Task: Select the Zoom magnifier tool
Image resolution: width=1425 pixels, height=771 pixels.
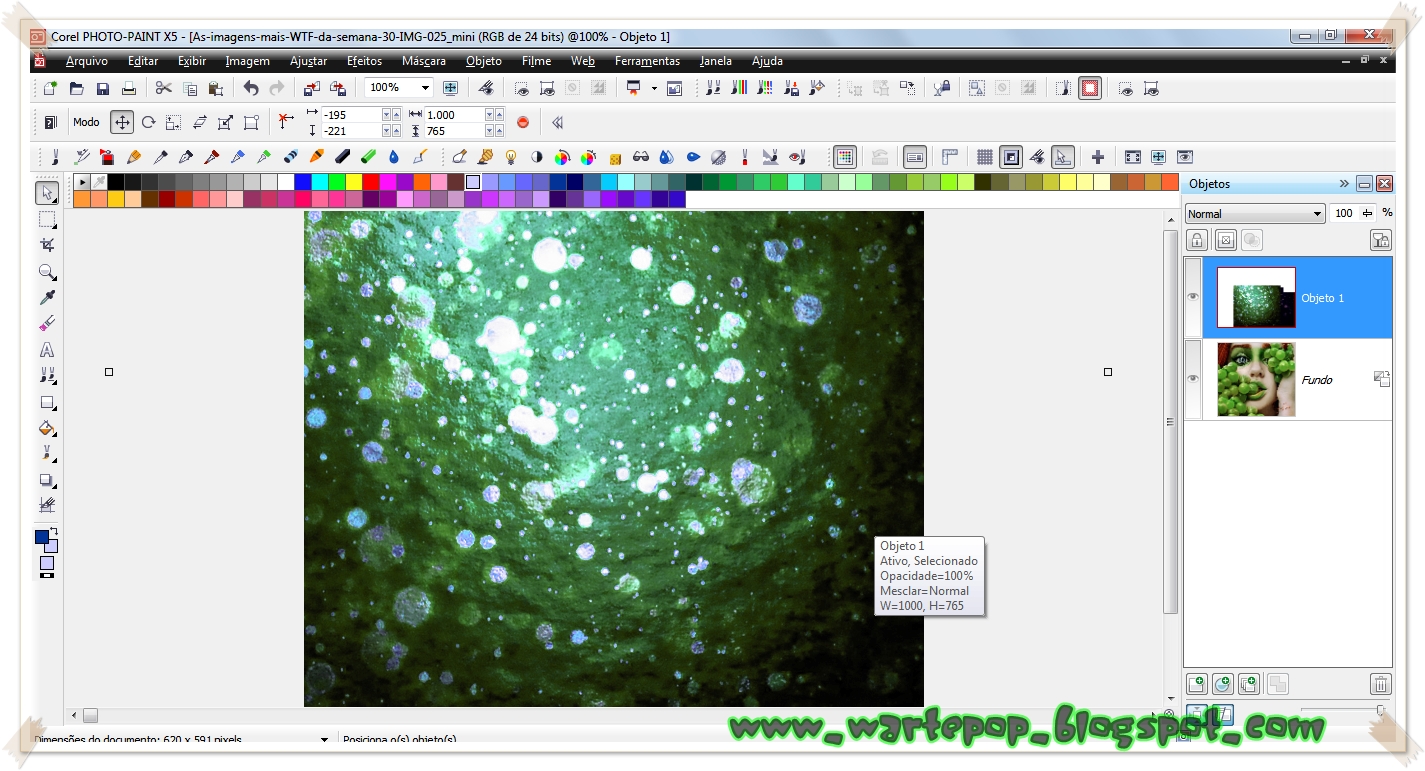Action: (x=47, y=271)
